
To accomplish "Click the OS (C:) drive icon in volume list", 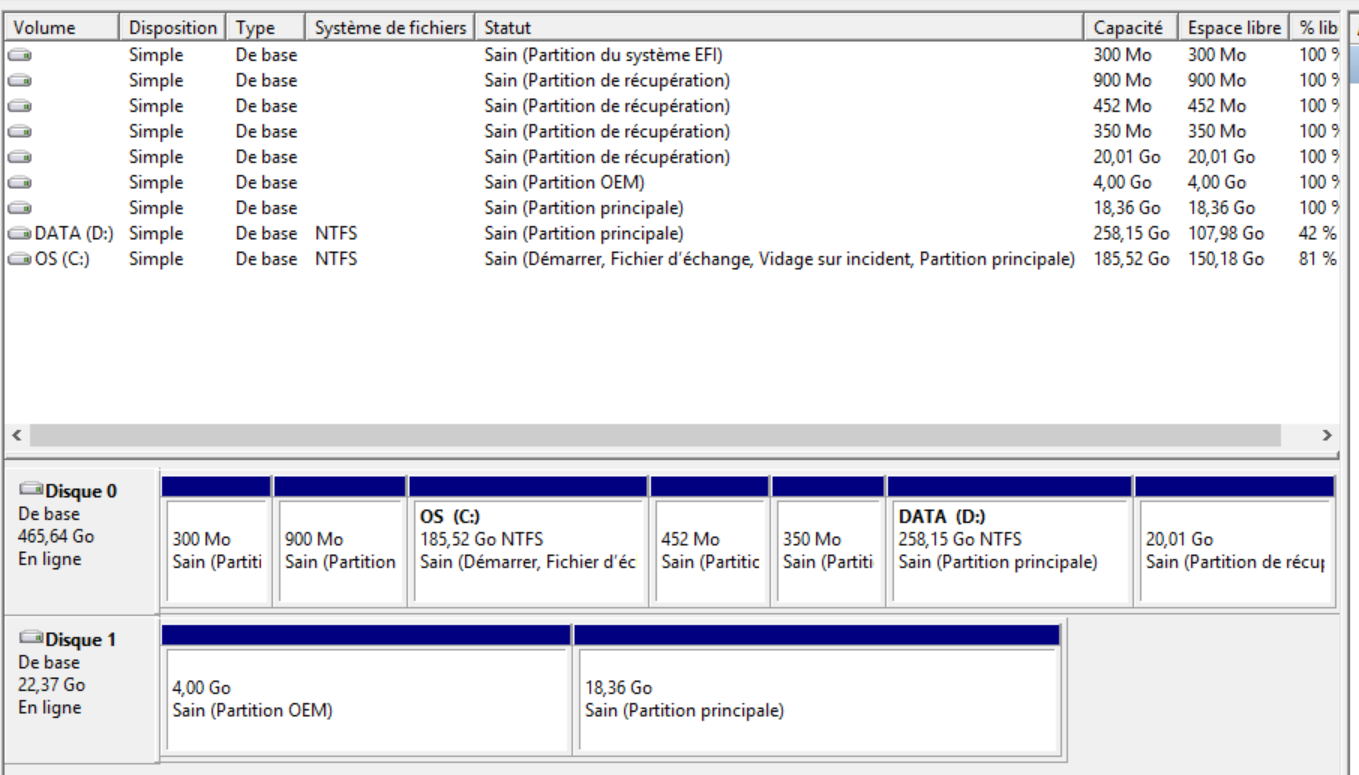I will tap(20, 260).
